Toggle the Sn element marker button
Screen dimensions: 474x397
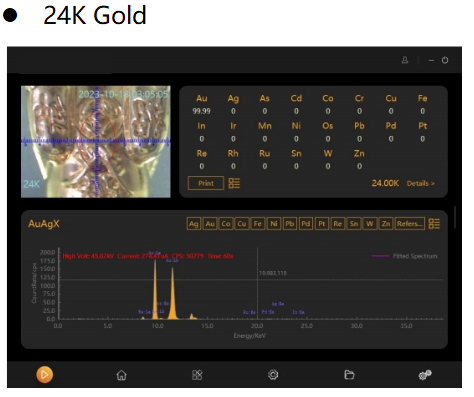tap(354, 224)
